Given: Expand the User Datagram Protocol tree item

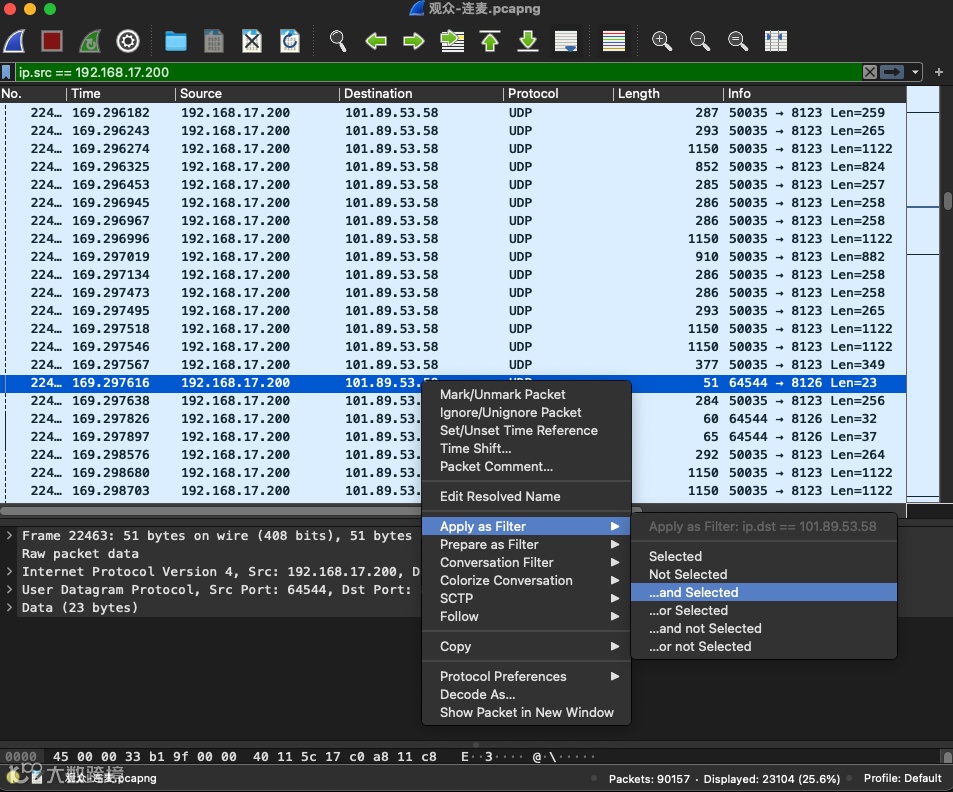Looking at the screenshot, I should [x=10, y=590].
